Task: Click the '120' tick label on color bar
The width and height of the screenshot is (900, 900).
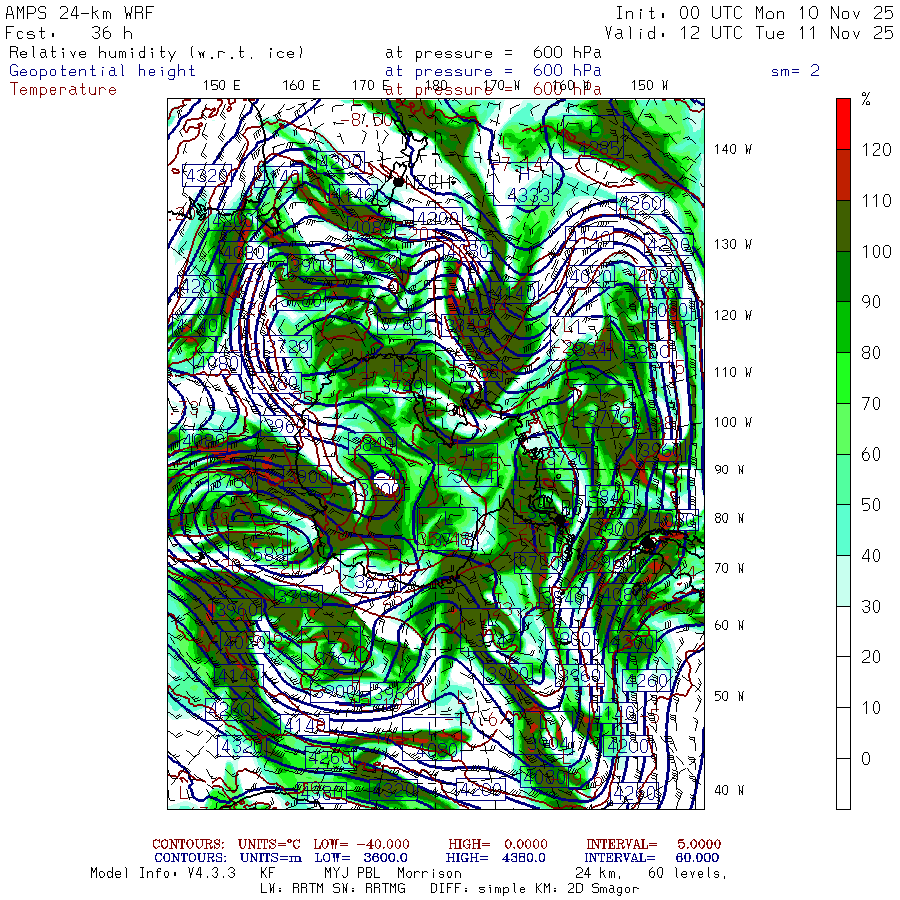Action: click(x=876, y=150)
